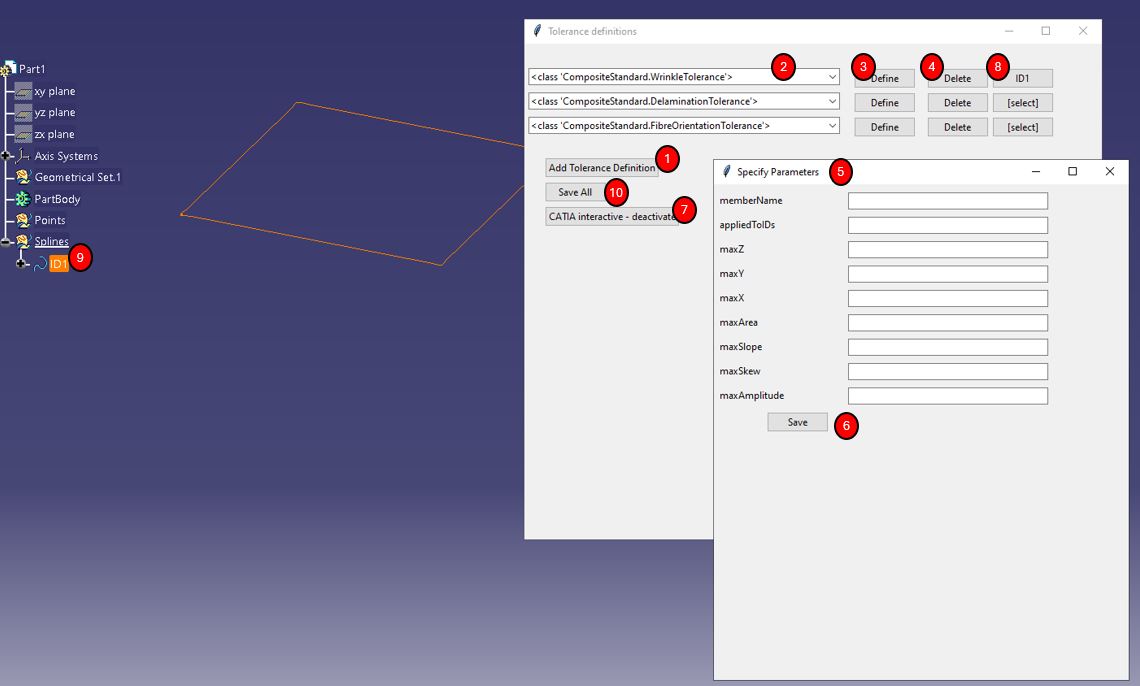Open the WrinkleTolerance class dropdown
This screenshot has height=686, width=1140.
tap(832, 77)
